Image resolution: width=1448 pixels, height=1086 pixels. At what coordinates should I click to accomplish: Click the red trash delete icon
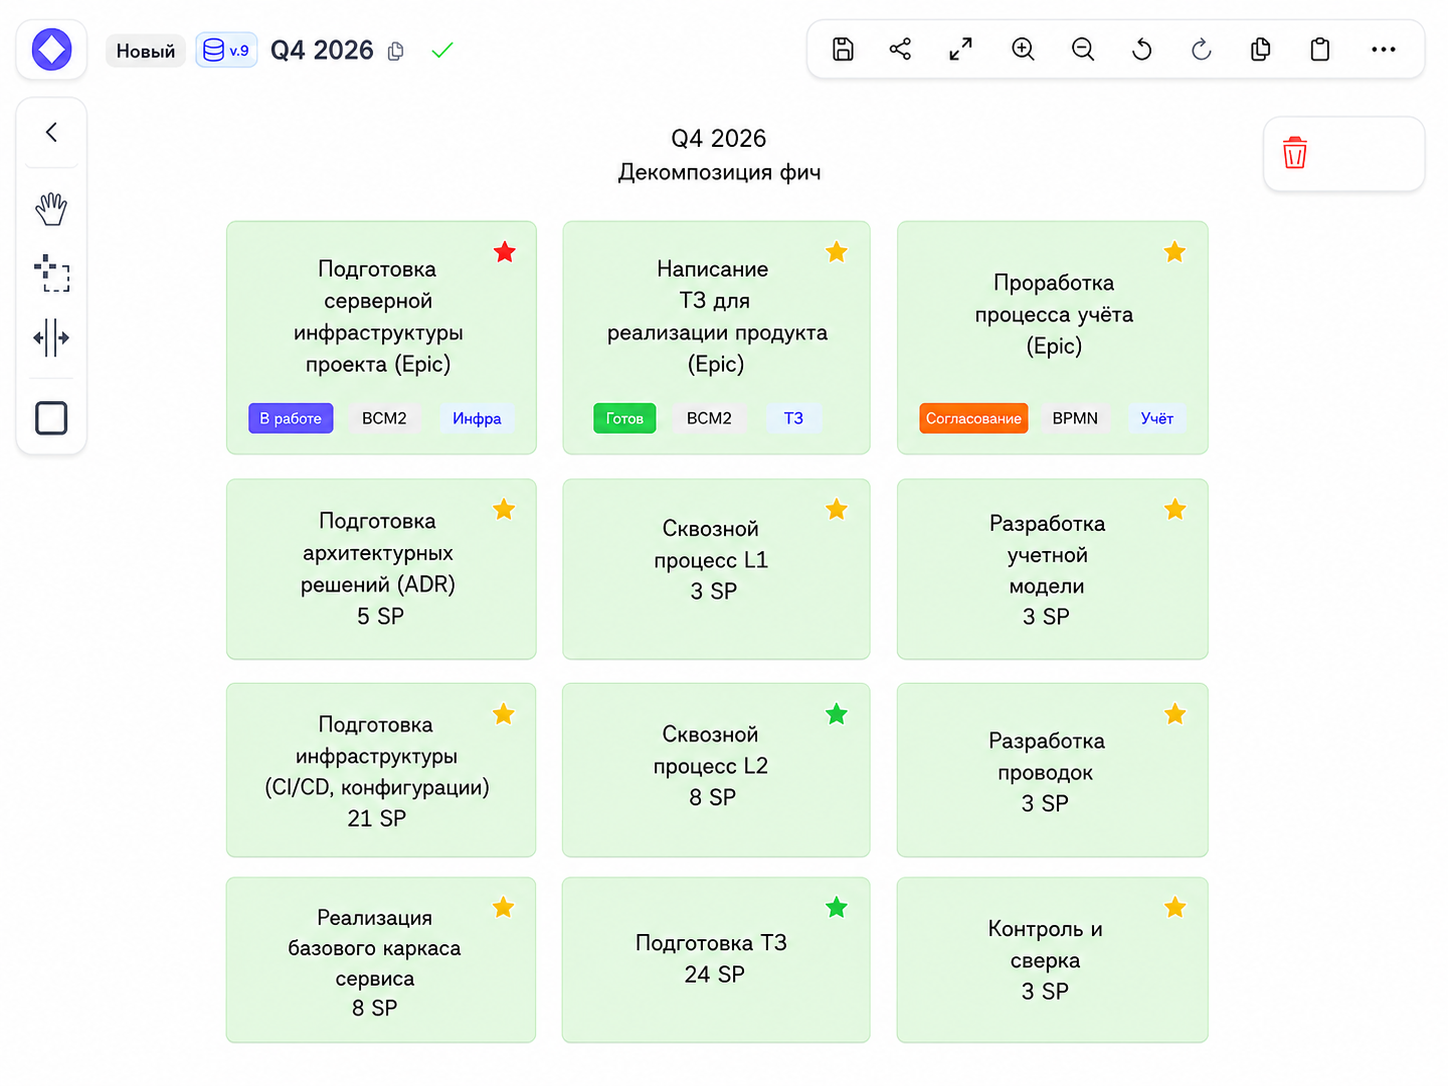1295,153
